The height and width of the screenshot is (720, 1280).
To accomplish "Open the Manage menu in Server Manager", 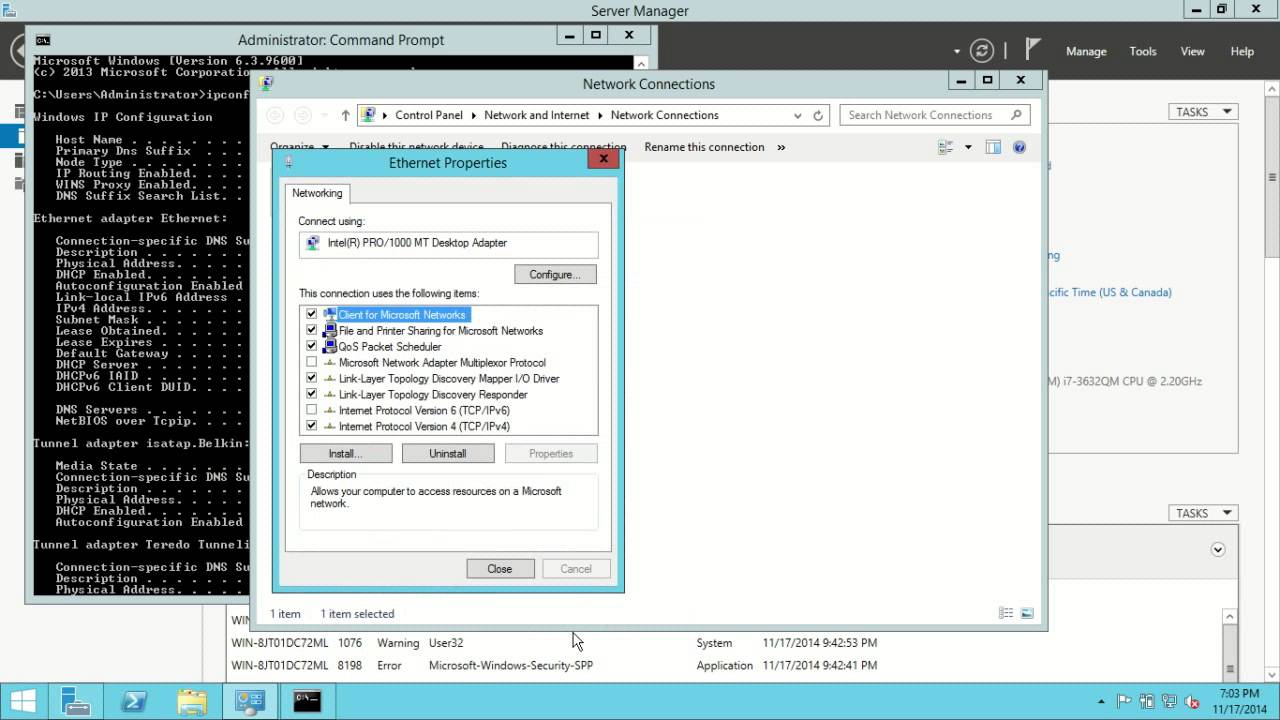I will point(1086,51).
